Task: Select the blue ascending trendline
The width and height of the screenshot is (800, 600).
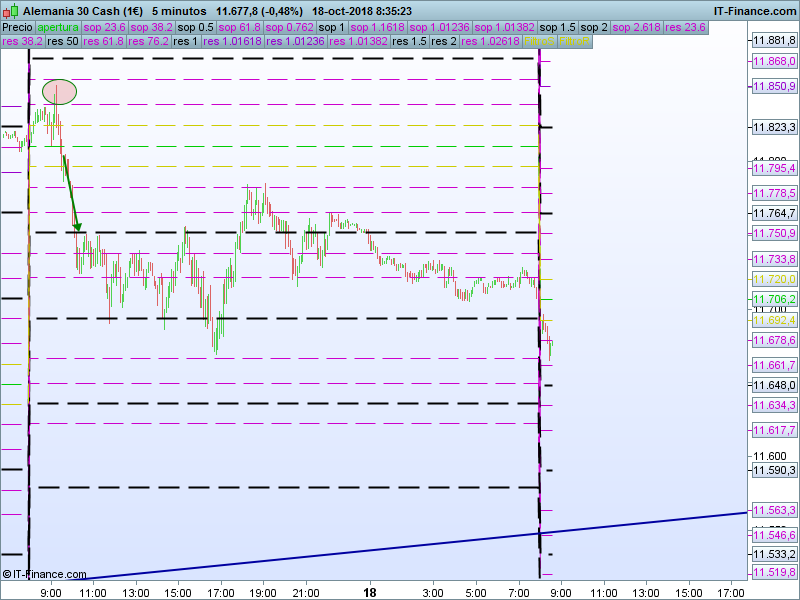Action: click(400, 547)
